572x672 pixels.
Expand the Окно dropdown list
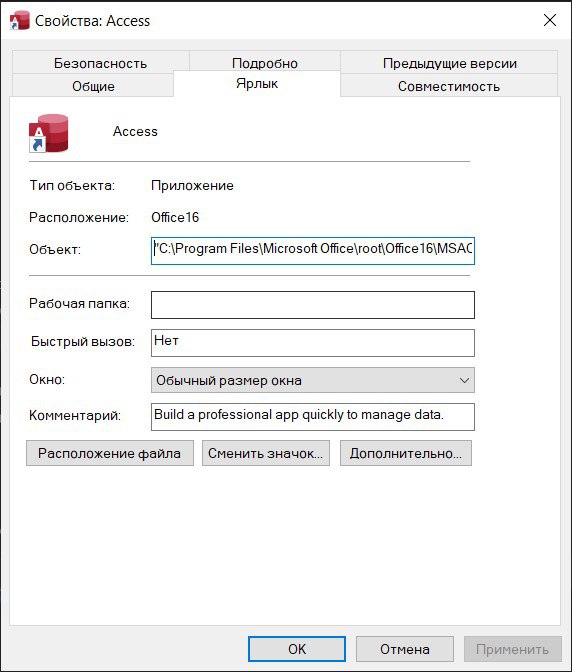[x=313, y=380]
